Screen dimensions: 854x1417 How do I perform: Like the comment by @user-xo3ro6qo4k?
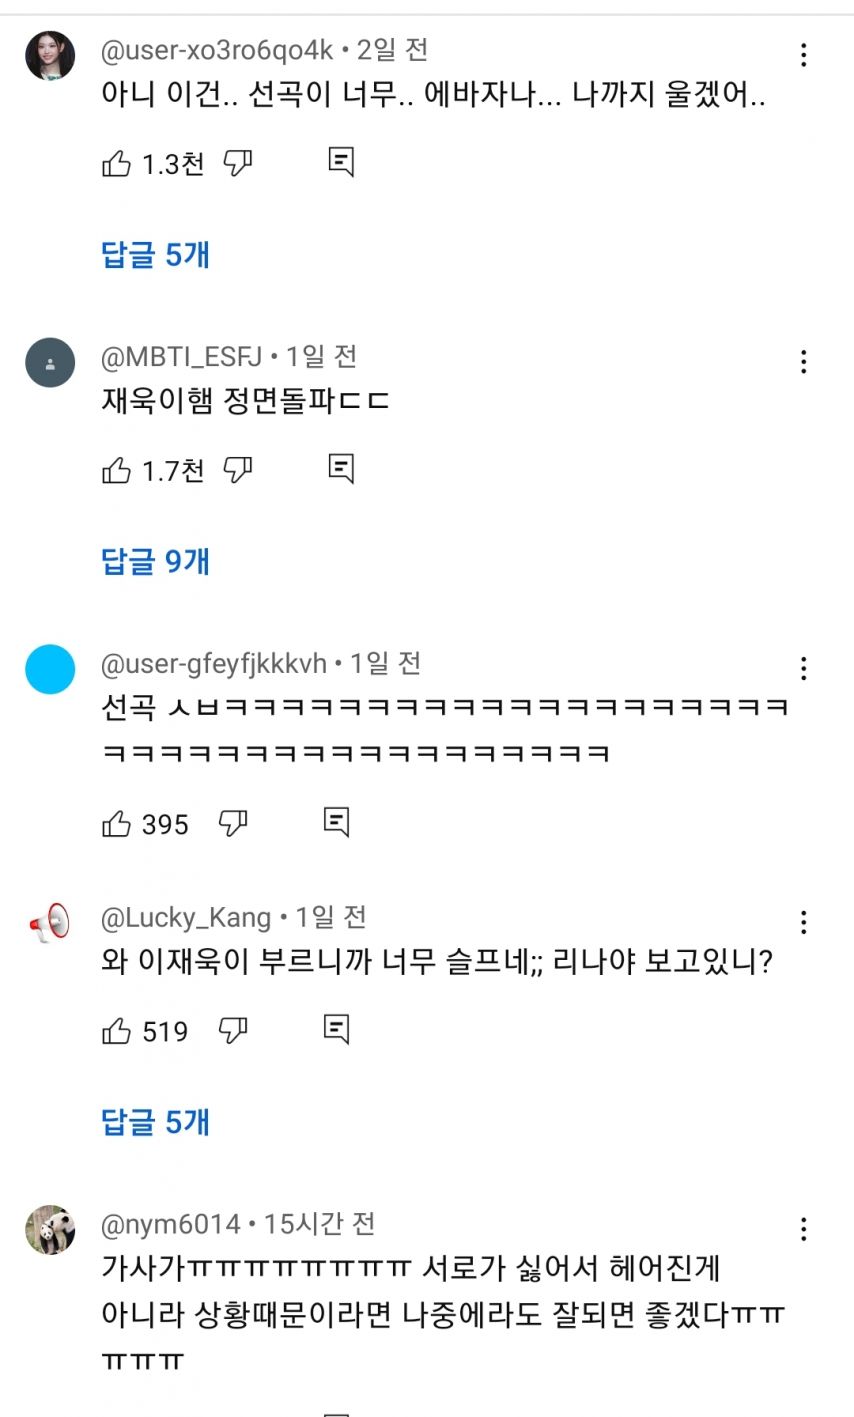pos(117,164)
